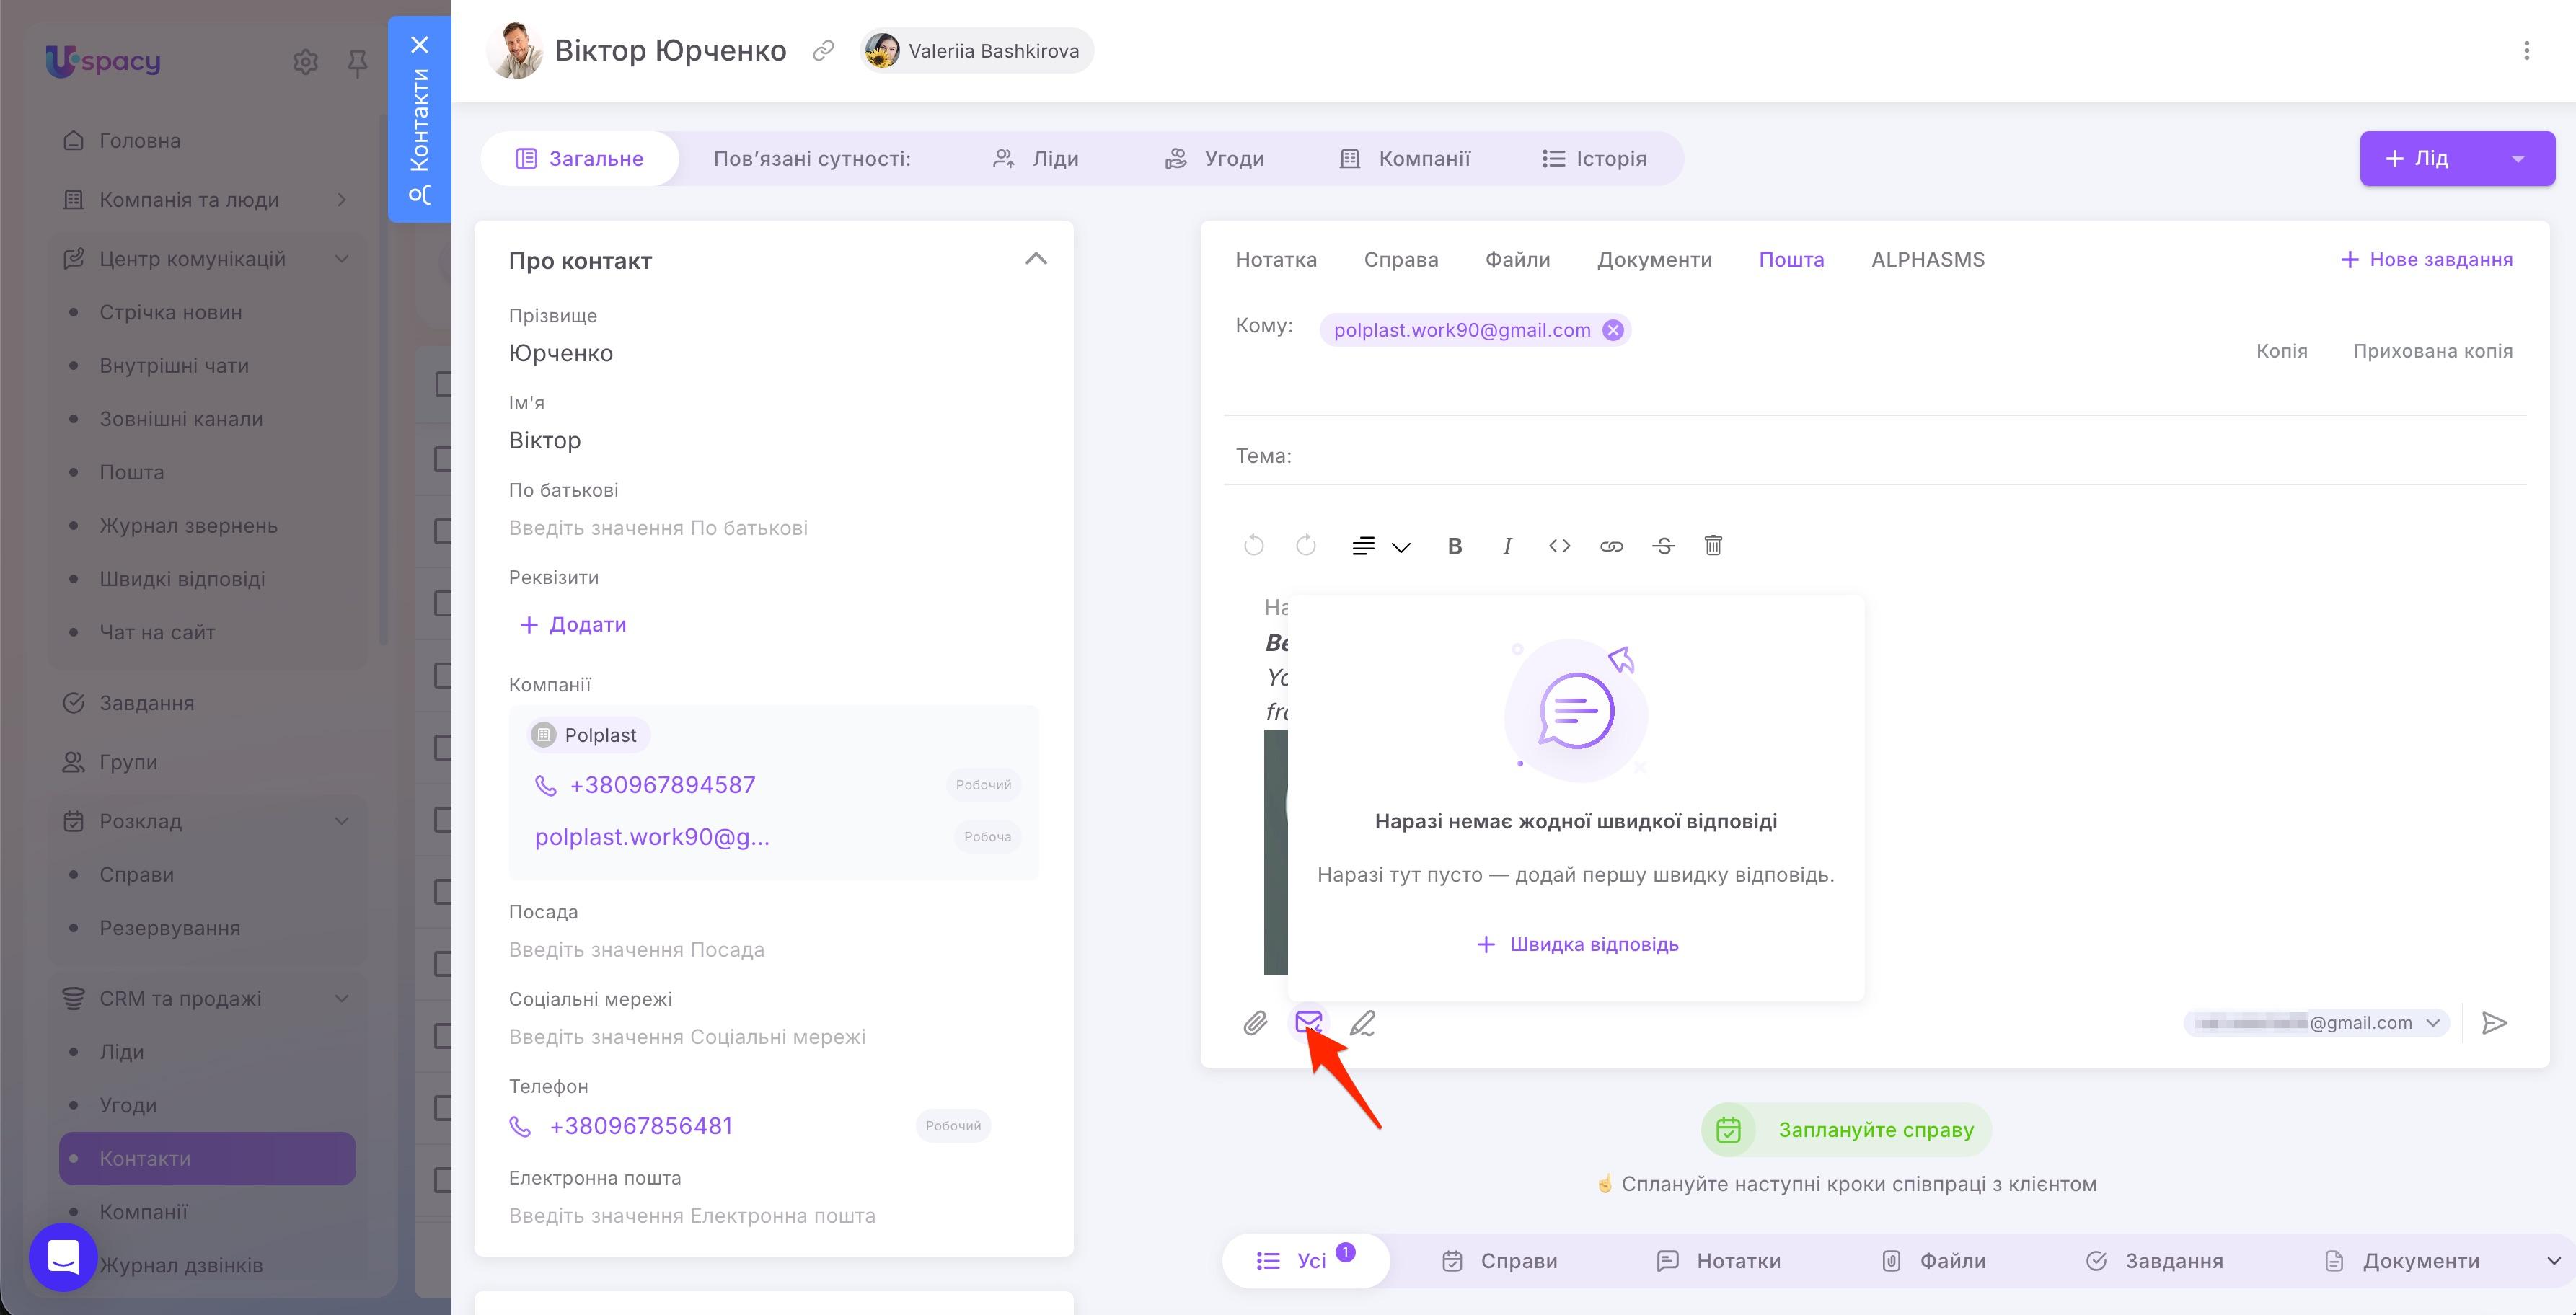Click the Тема subject field
This screenshot has width=2576, height=1315.
click(1875, 457)
